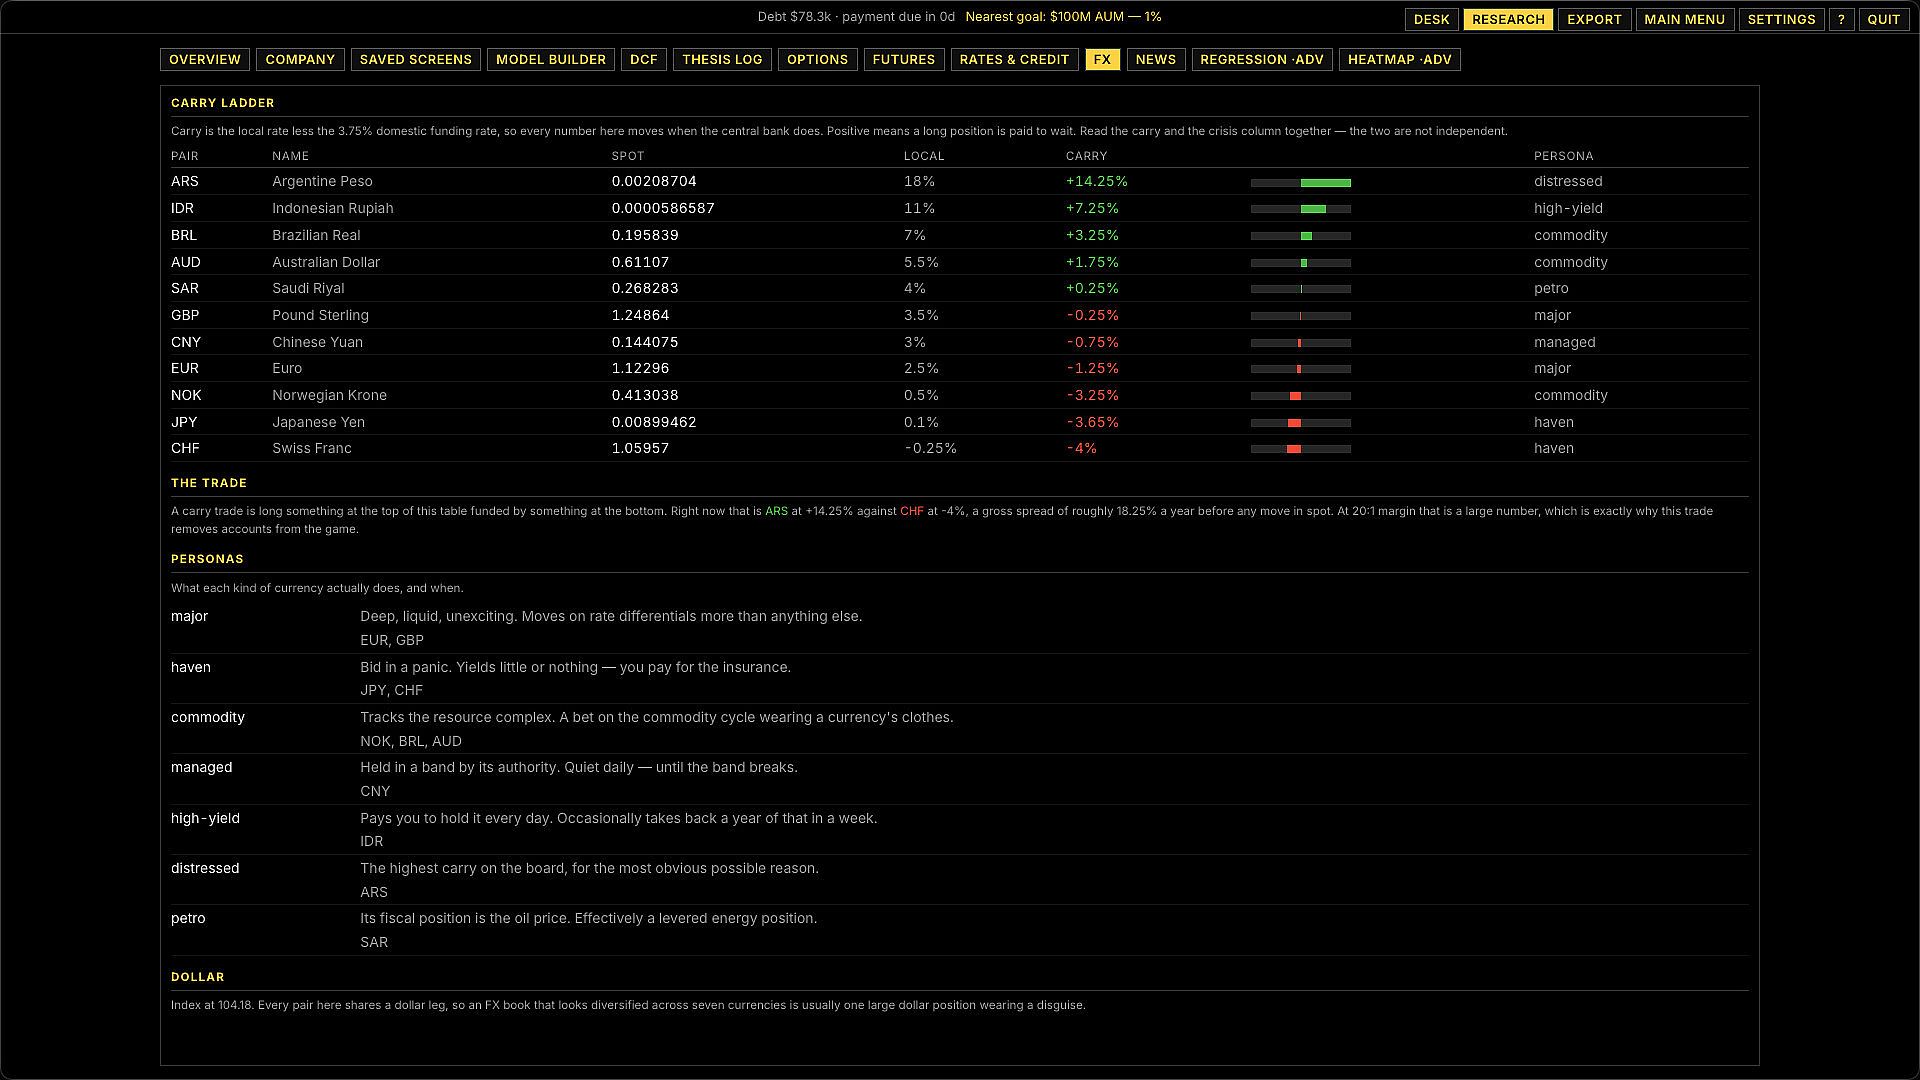Click the NOK carry bar indicator
The image size is (1920, 1080).
pos(1300,396)
